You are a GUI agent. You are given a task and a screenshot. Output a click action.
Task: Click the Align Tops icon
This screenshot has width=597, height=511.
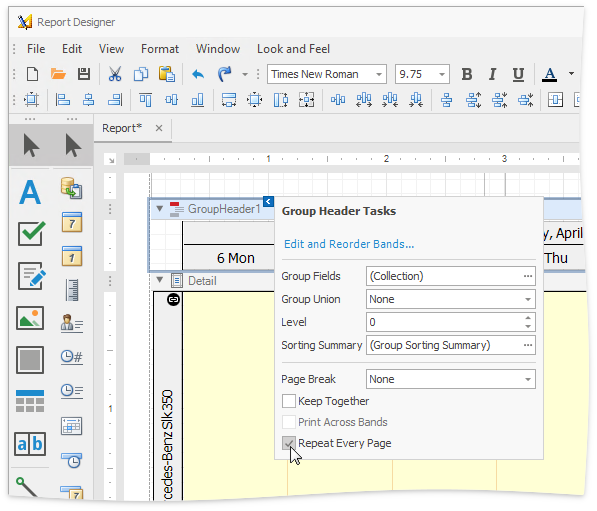tap(145, 100)
